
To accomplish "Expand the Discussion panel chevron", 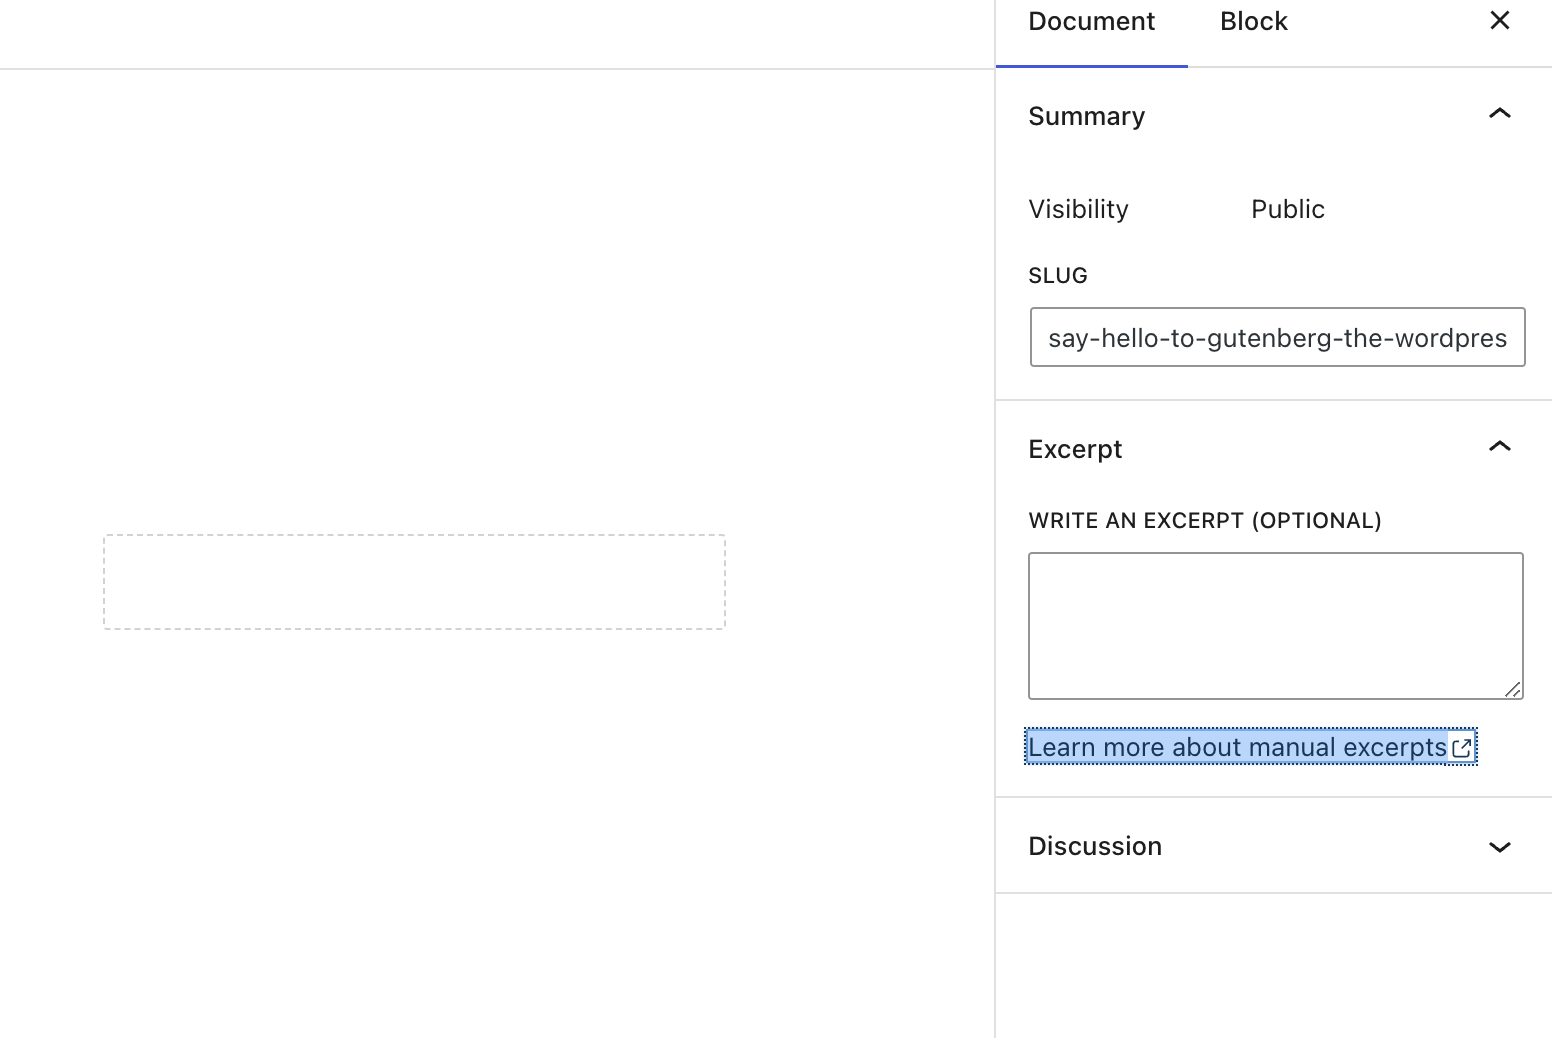I will point(1499,847).
